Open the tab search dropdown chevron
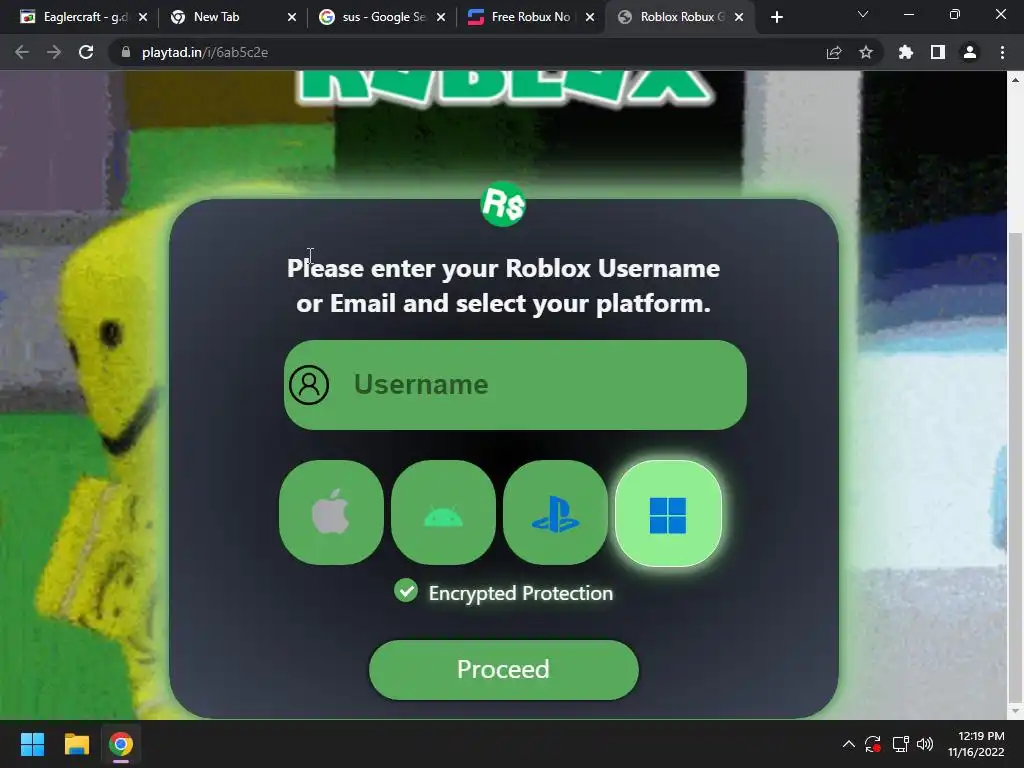The height and width of the screenshot is (768, 1024). point(863,14)
